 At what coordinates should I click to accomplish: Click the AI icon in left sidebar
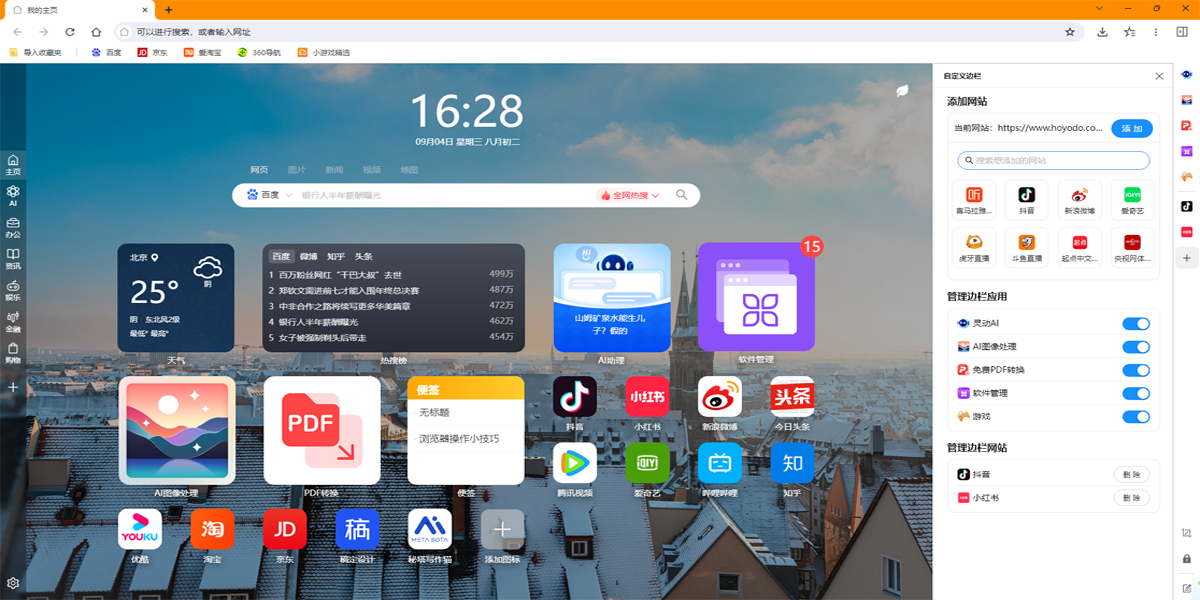pyautogui.click(x=13, y=195)
